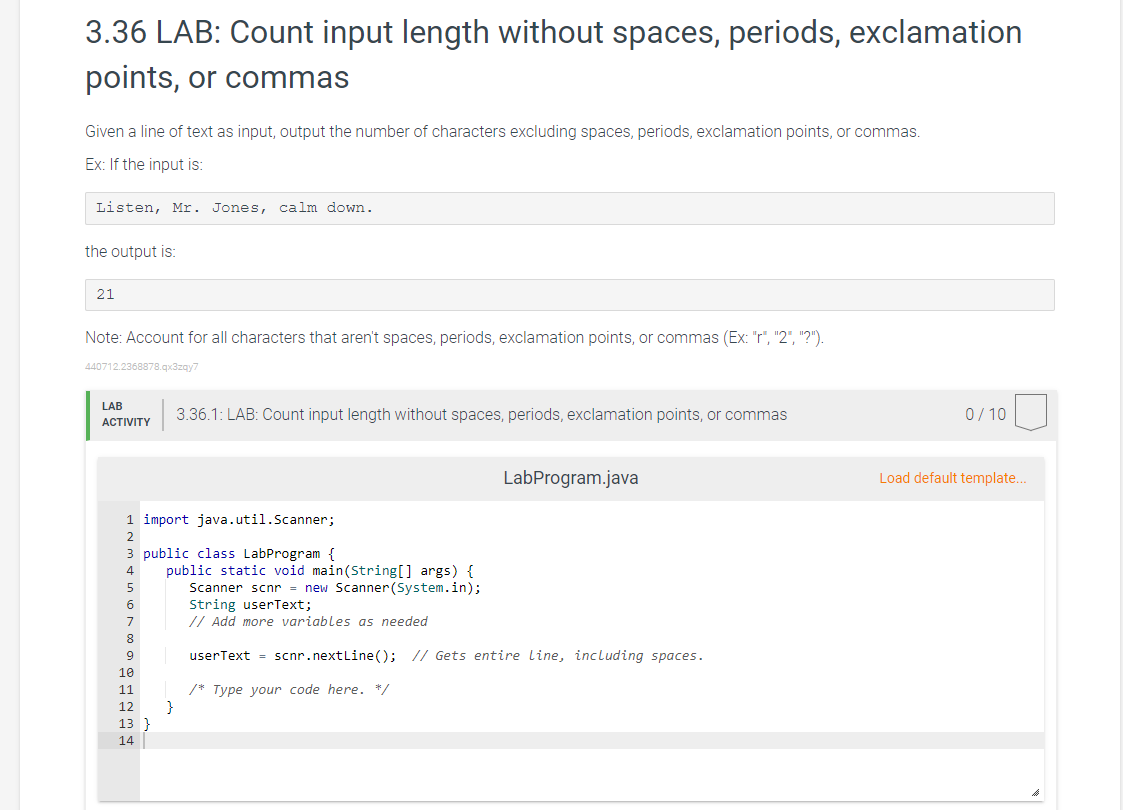Click the completion badge icon next to 0 / 10
The width and height of the screenshot is (1123, 810).
pyautogui.click(x=1031, y=413)
